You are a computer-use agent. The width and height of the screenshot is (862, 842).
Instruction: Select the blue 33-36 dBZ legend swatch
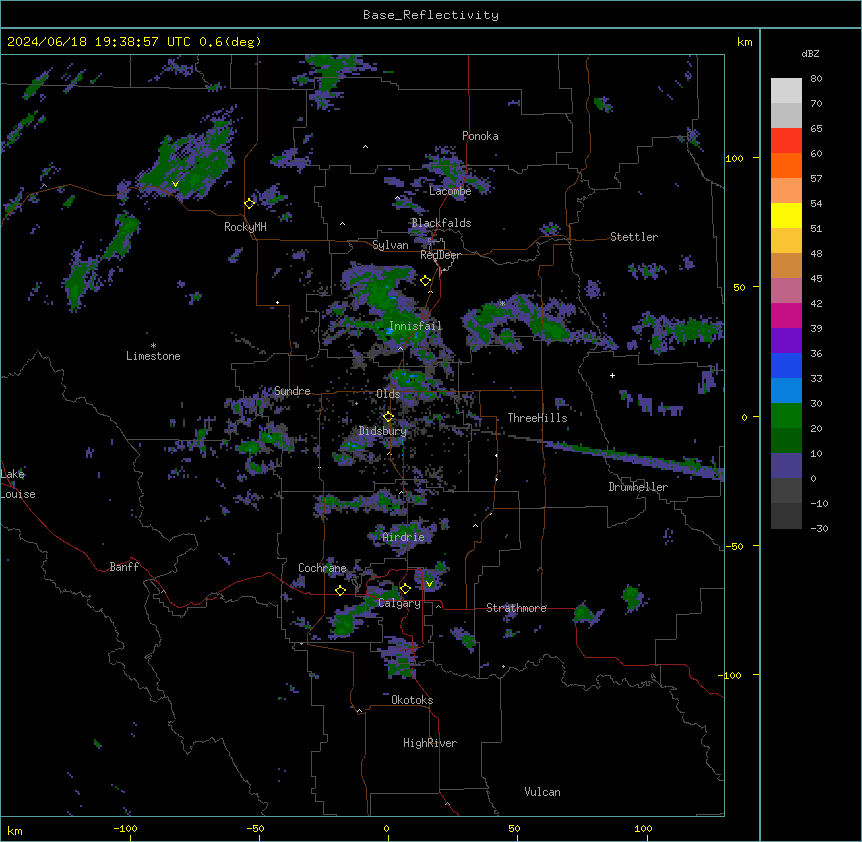[786, 366]
